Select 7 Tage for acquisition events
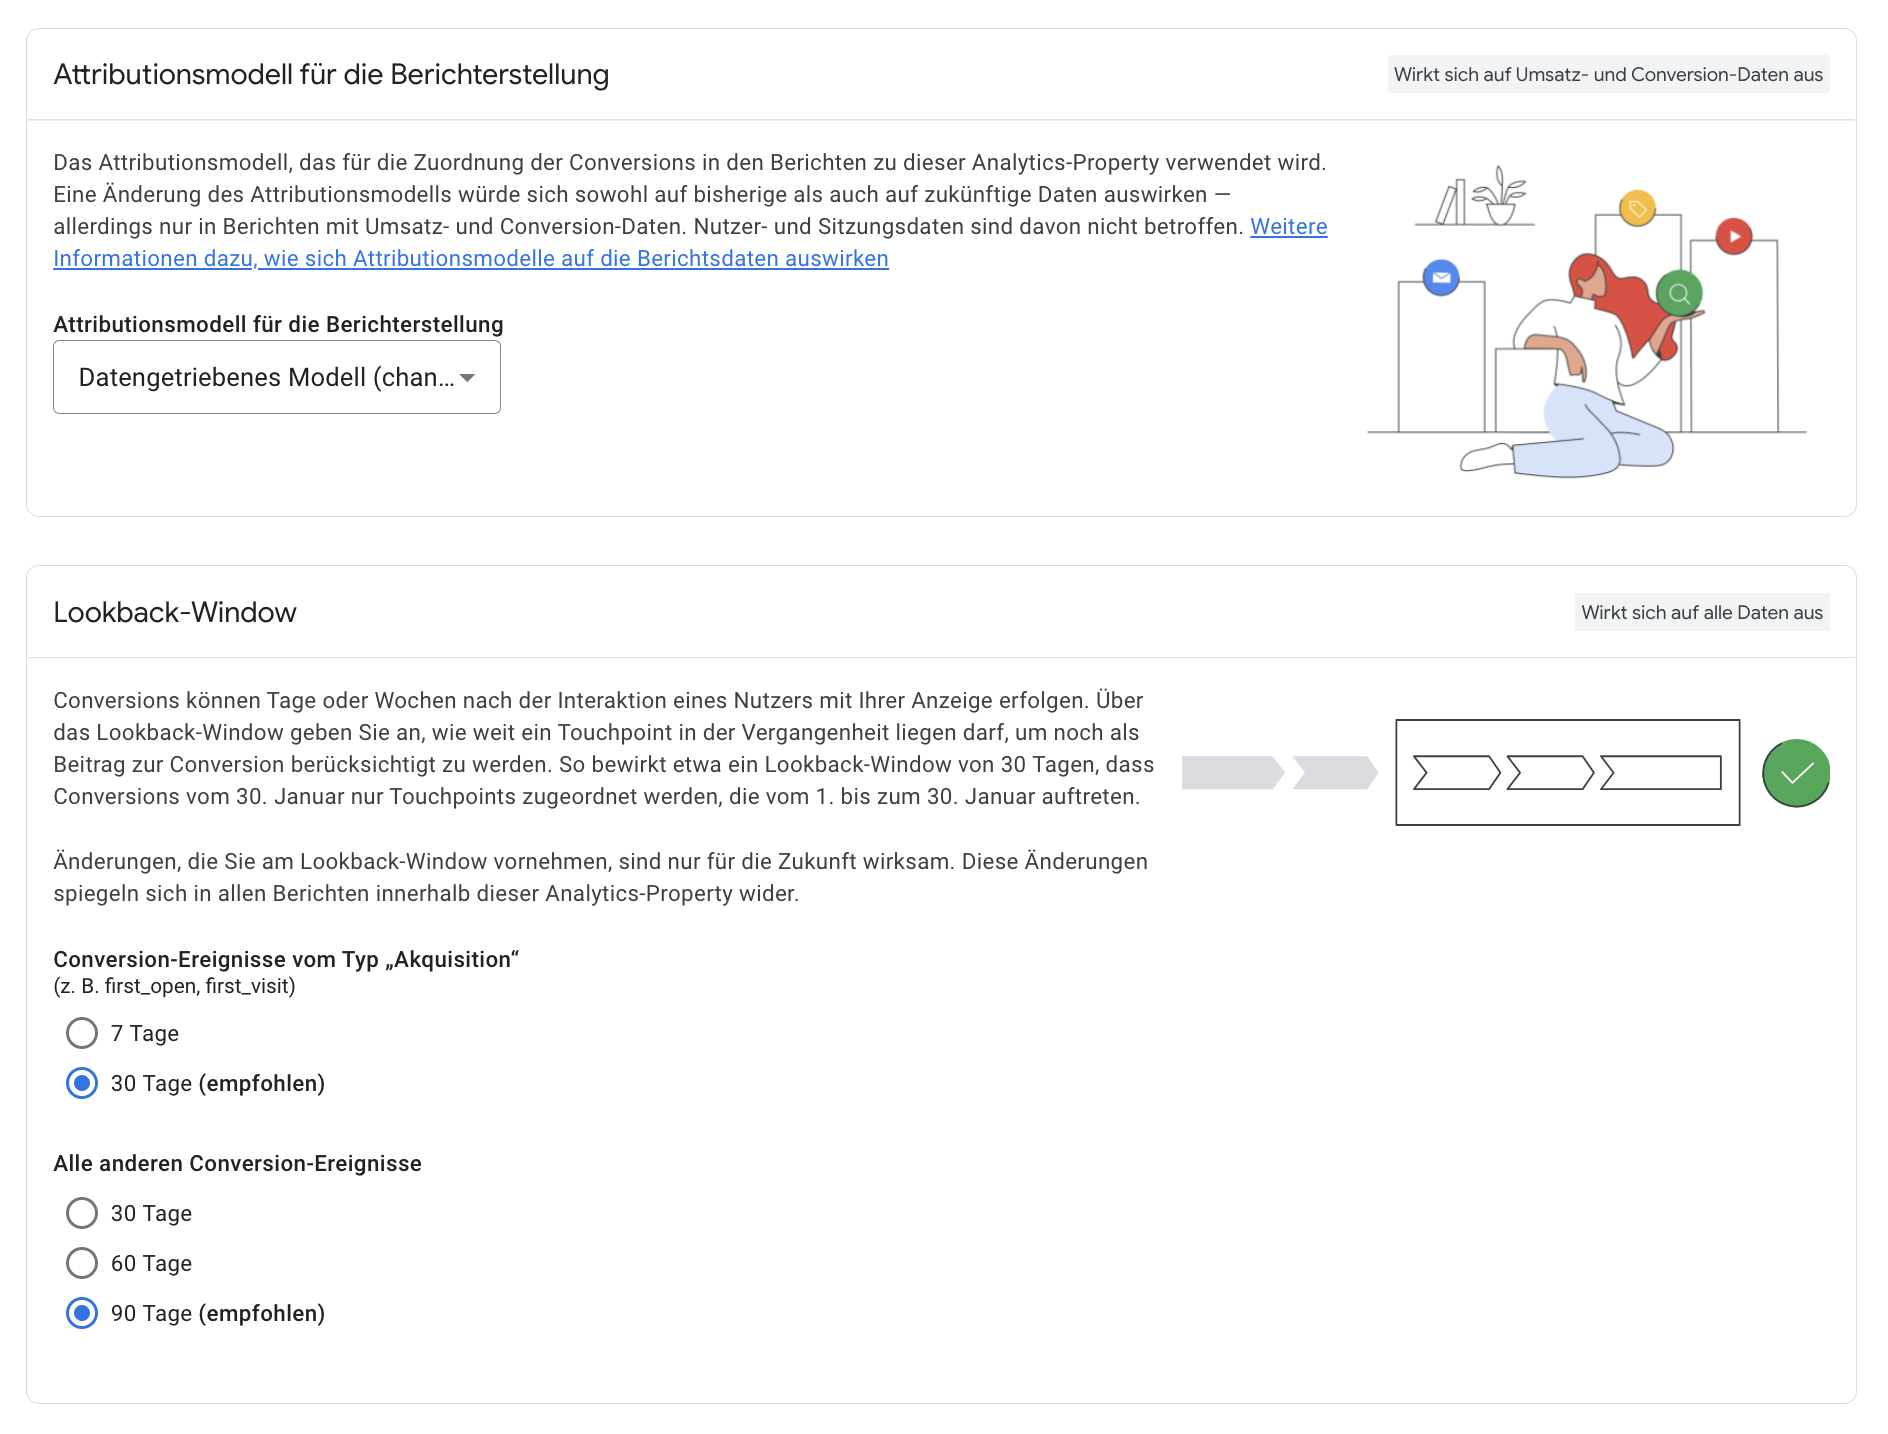This screenshot has height=1434, width=1888. point(82,1033)
